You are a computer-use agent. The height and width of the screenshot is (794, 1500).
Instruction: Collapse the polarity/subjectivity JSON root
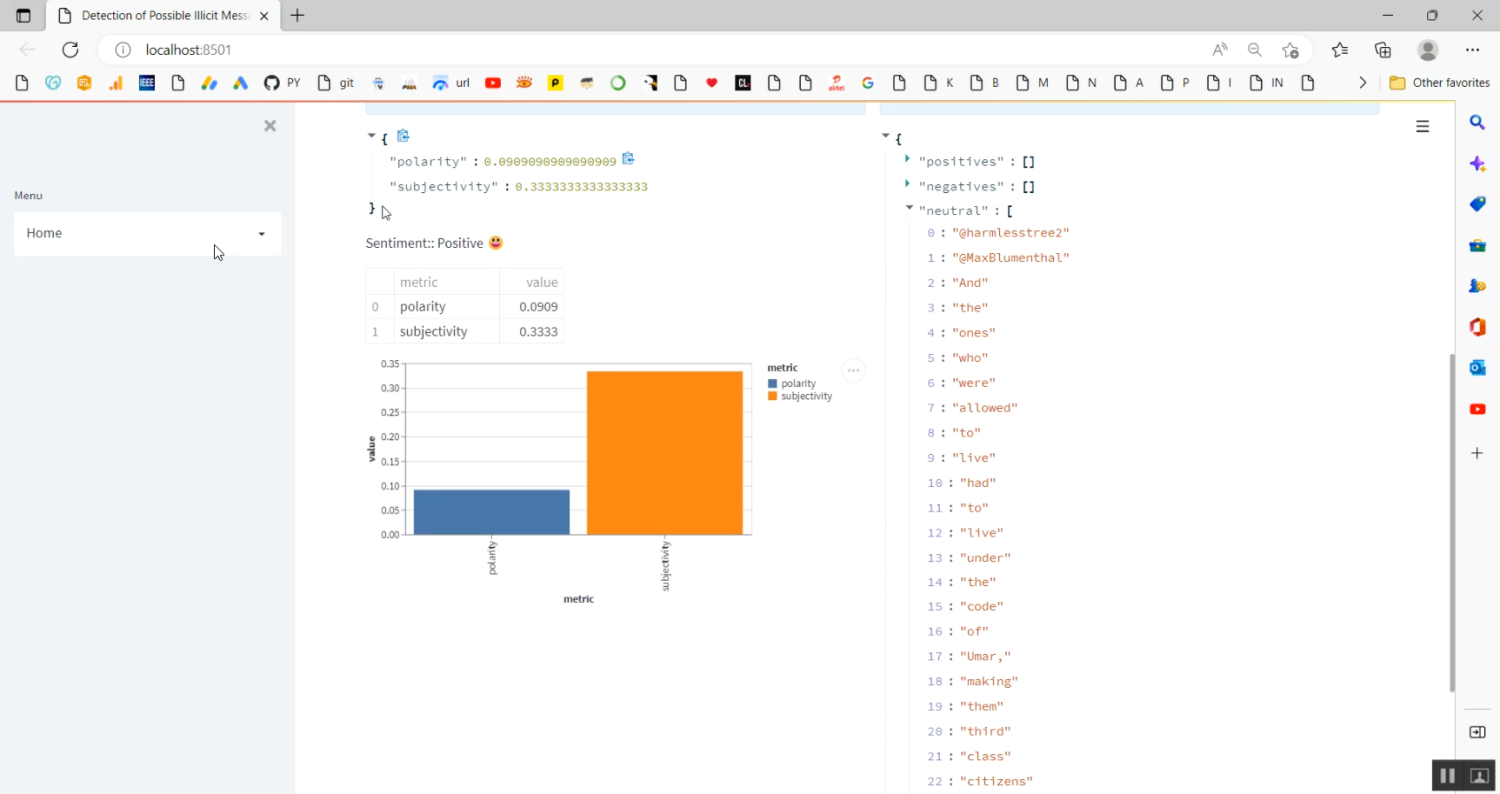point(371,136)
